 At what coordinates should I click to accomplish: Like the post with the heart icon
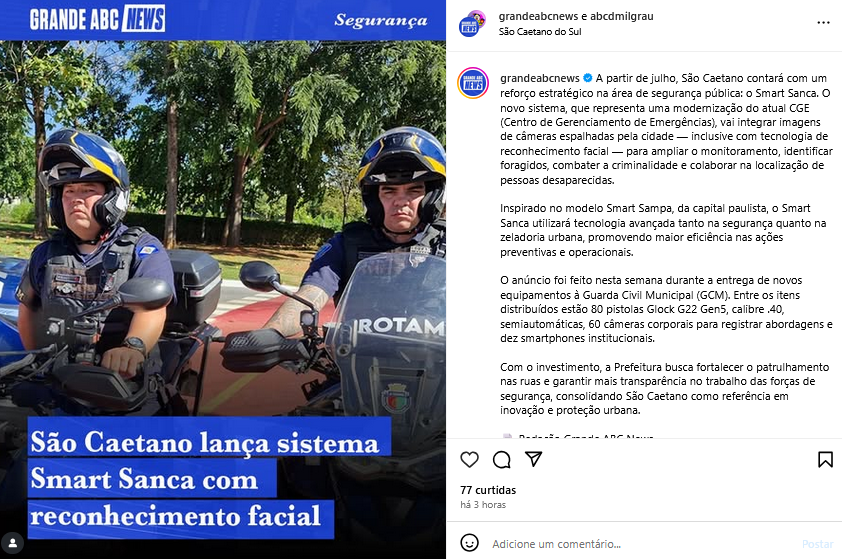pyautogui.click(x=469, y=460)
